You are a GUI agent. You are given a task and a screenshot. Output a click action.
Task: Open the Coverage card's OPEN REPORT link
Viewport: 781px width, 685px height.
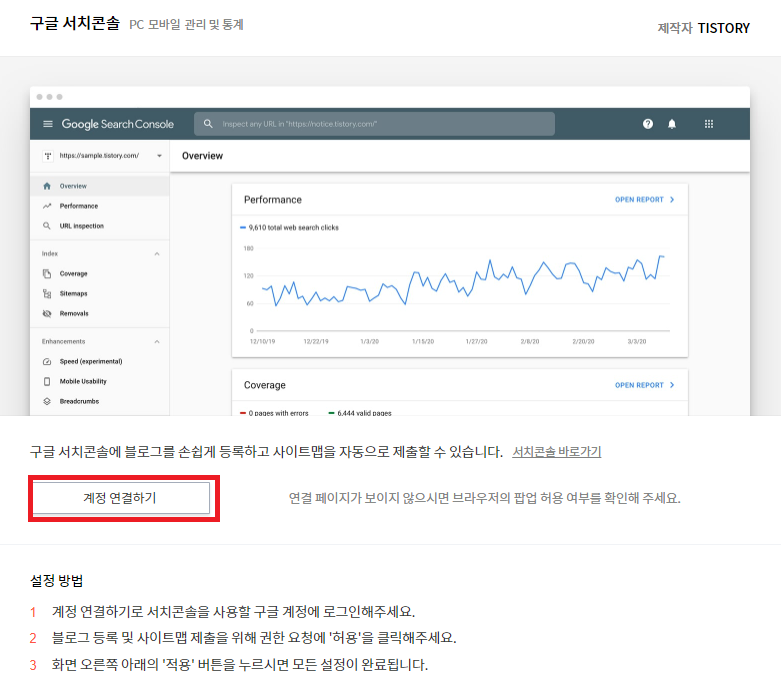coord(645,385)
